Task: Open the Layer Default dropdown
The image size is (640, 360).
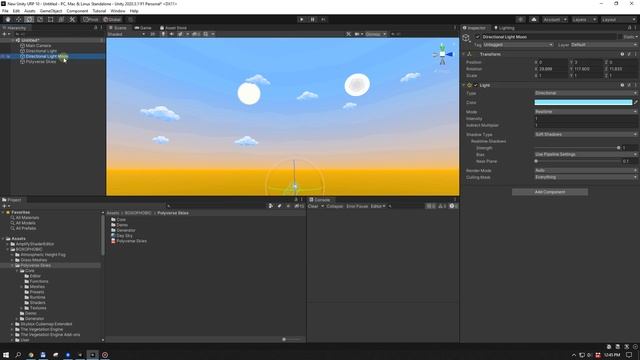Action: point(604,45)
